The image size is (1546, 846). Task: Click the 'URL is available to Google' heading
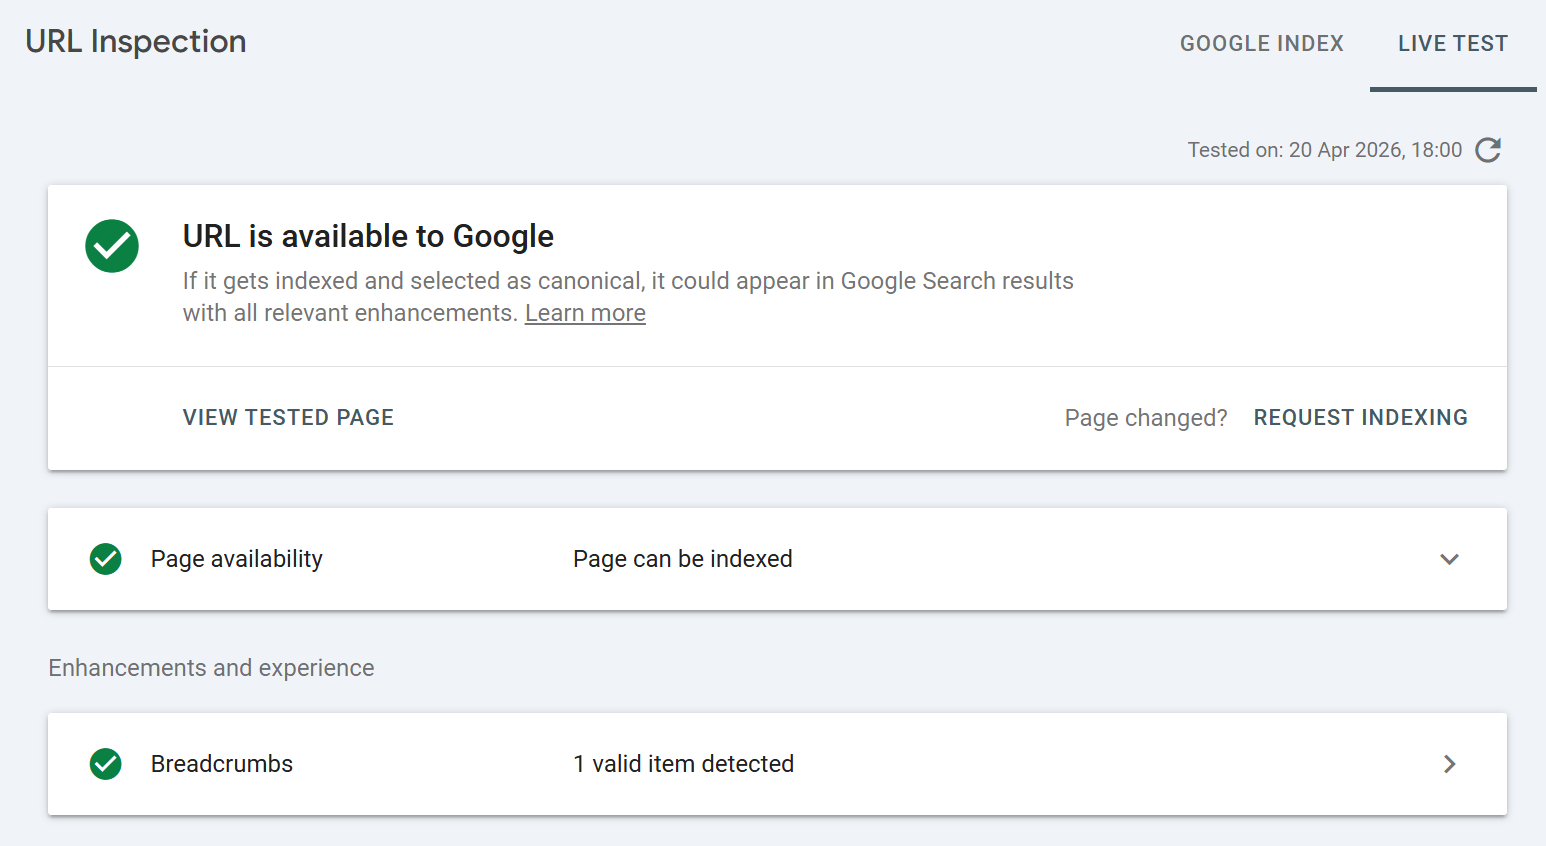tap(368, 236)
